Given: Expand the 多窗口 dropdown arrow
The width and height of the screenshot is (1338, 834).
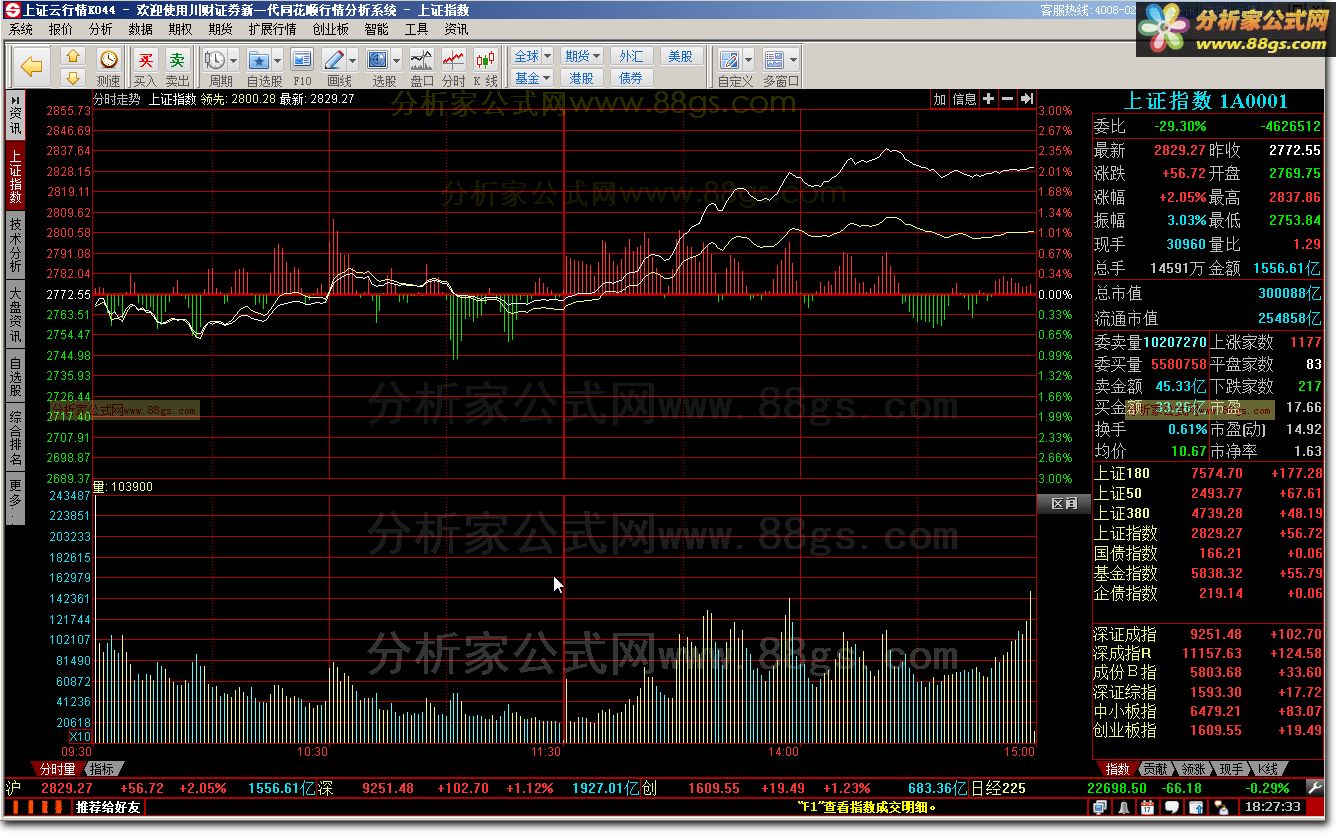Looking at the screenshot, I should coord(793,60).
